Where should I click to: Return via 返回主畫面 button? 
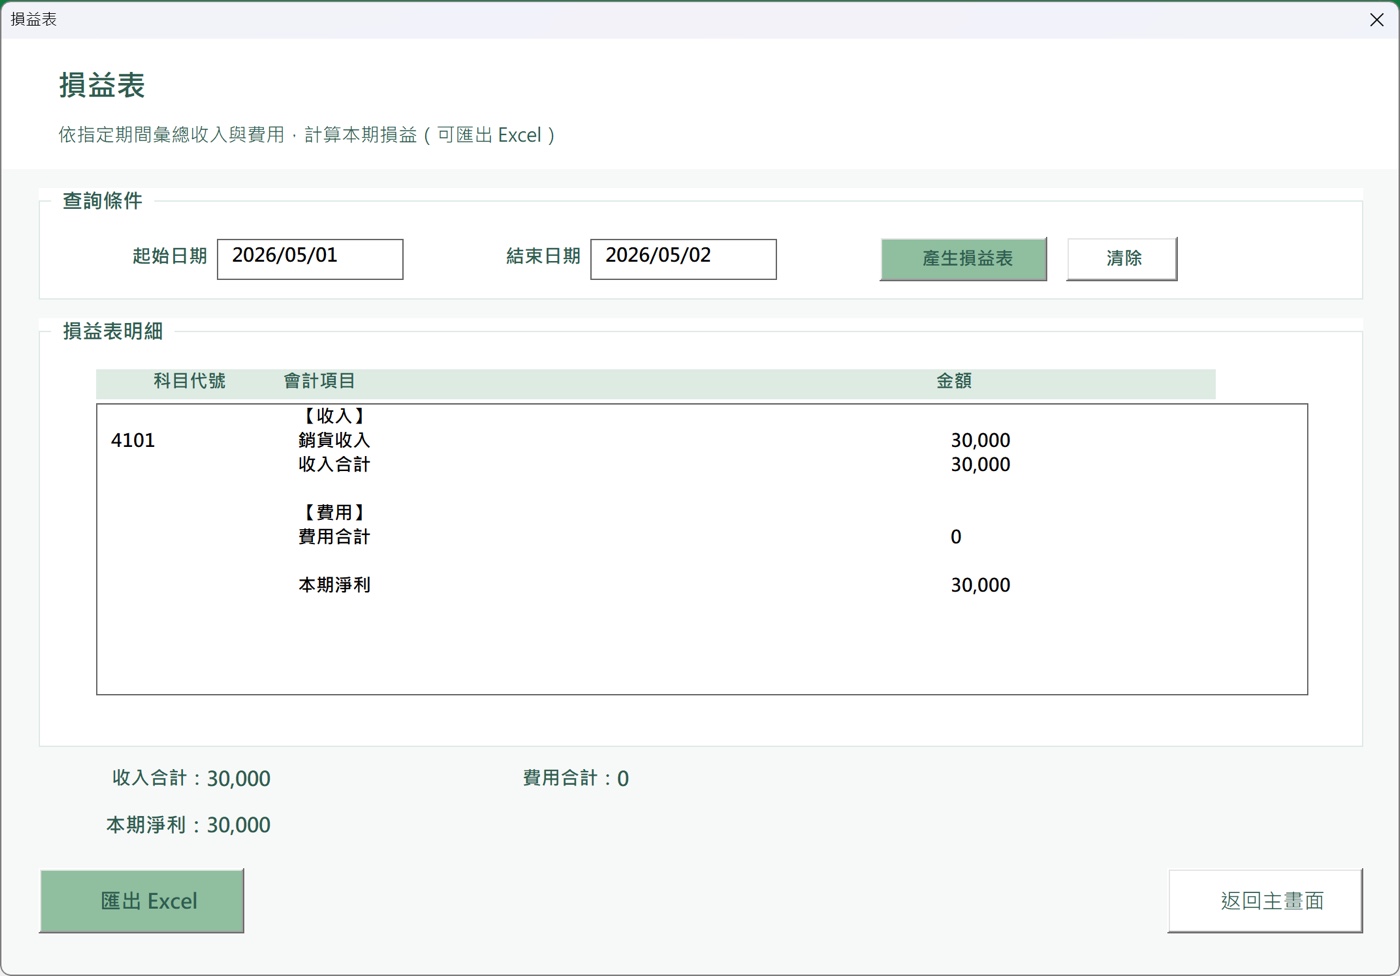click(1265, 901)
